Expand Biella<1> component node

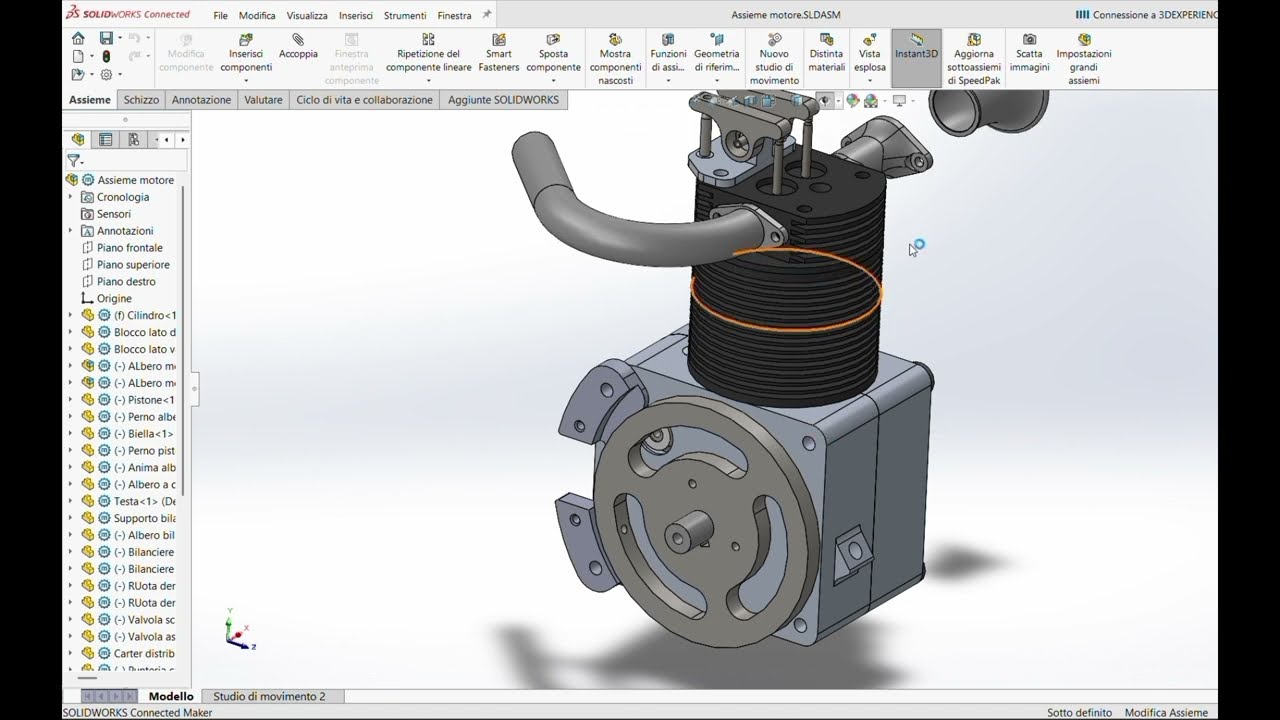[70, 434]
